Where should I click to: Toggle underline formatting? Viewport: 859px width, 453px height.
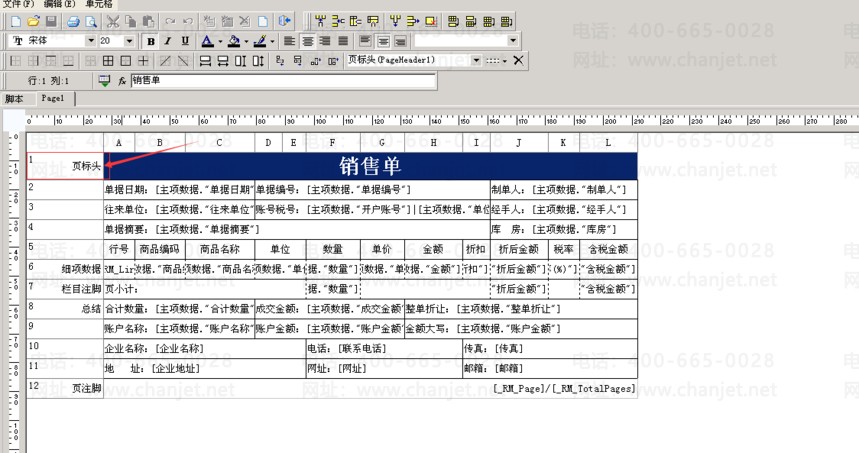[185, 41]
